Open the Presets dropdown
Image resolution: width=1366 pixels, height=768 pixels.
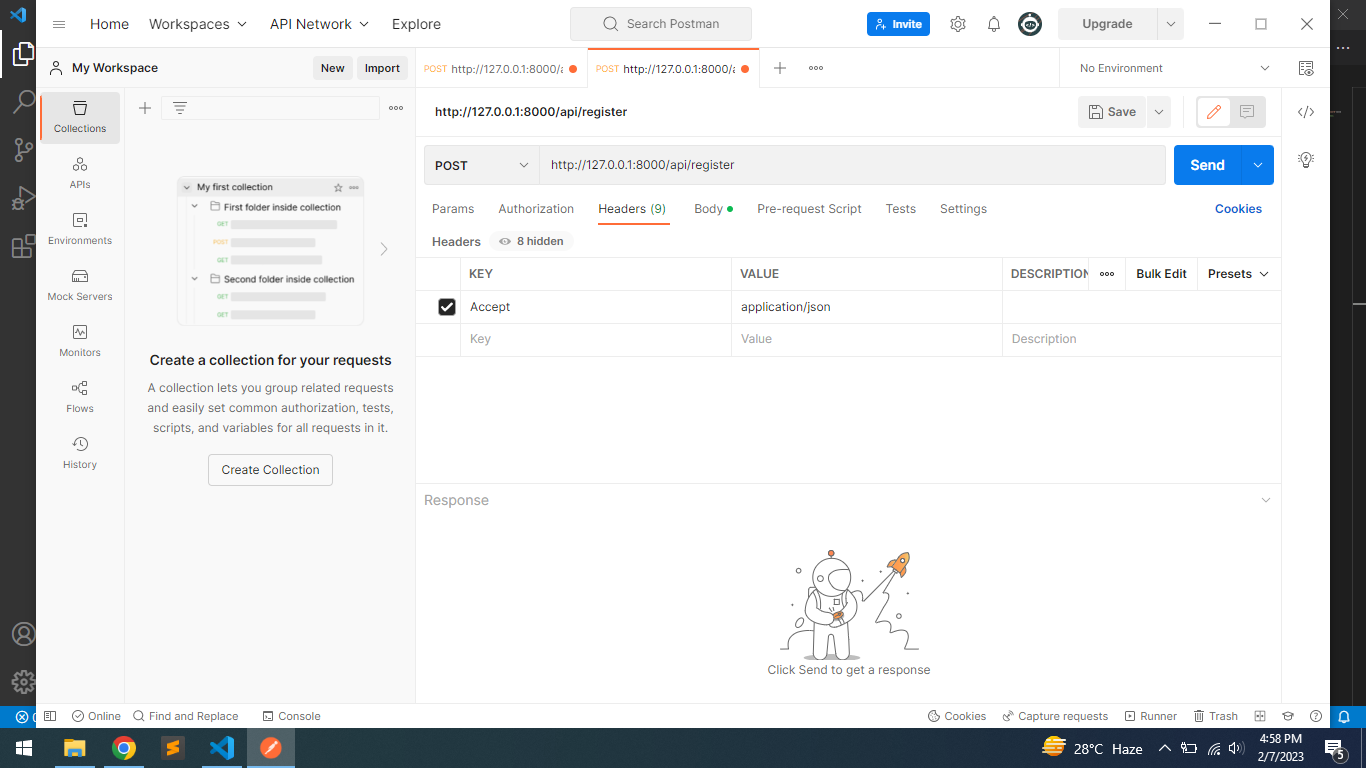click(1238, 274)
